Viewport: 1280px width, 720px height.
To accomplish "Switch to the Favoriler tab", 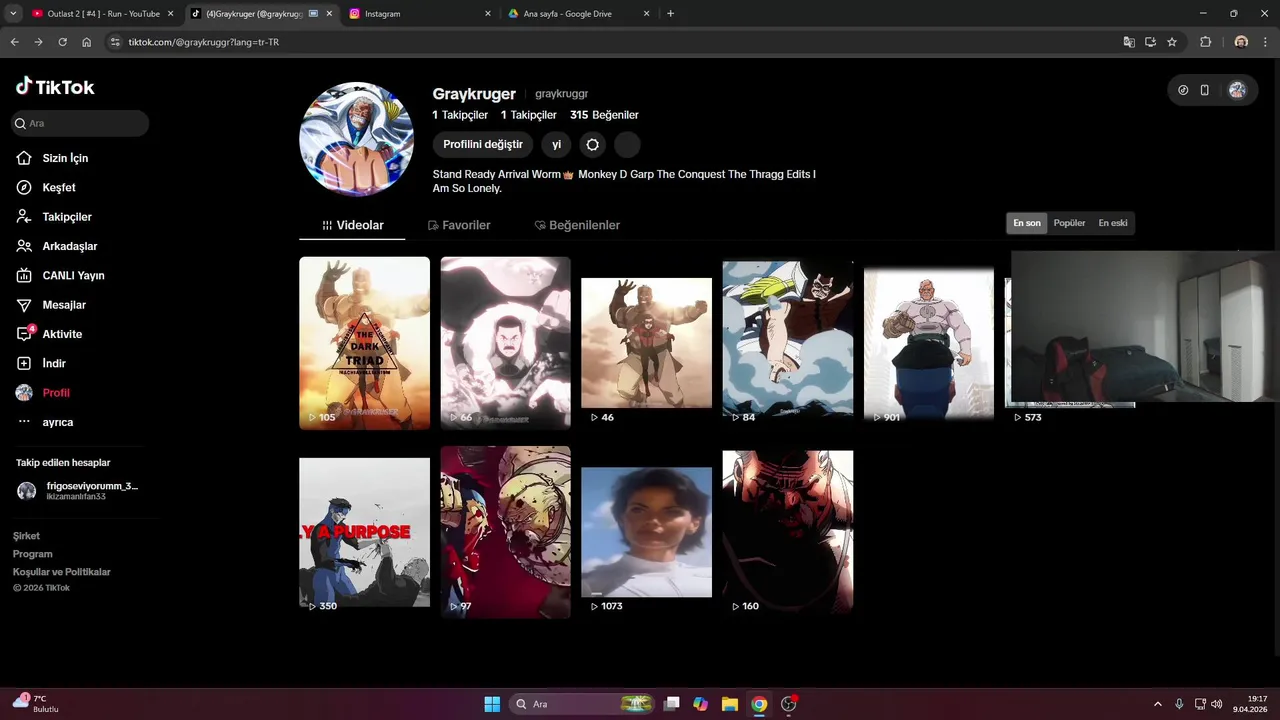I will 459,225.
